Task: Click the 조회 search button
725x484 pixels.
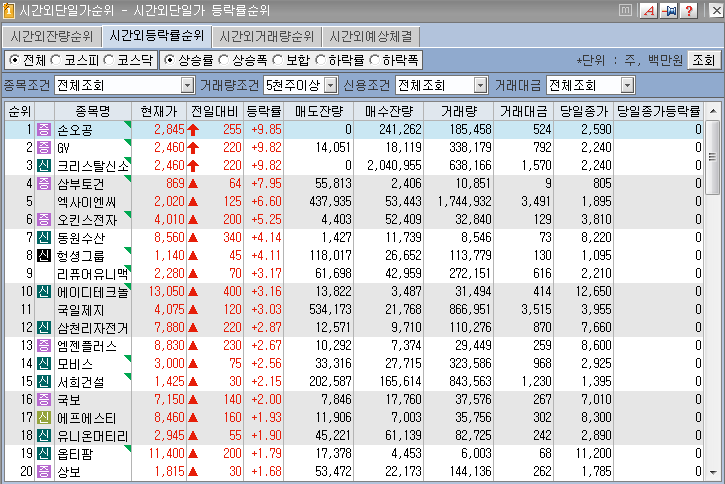Action: click(704, 60)
